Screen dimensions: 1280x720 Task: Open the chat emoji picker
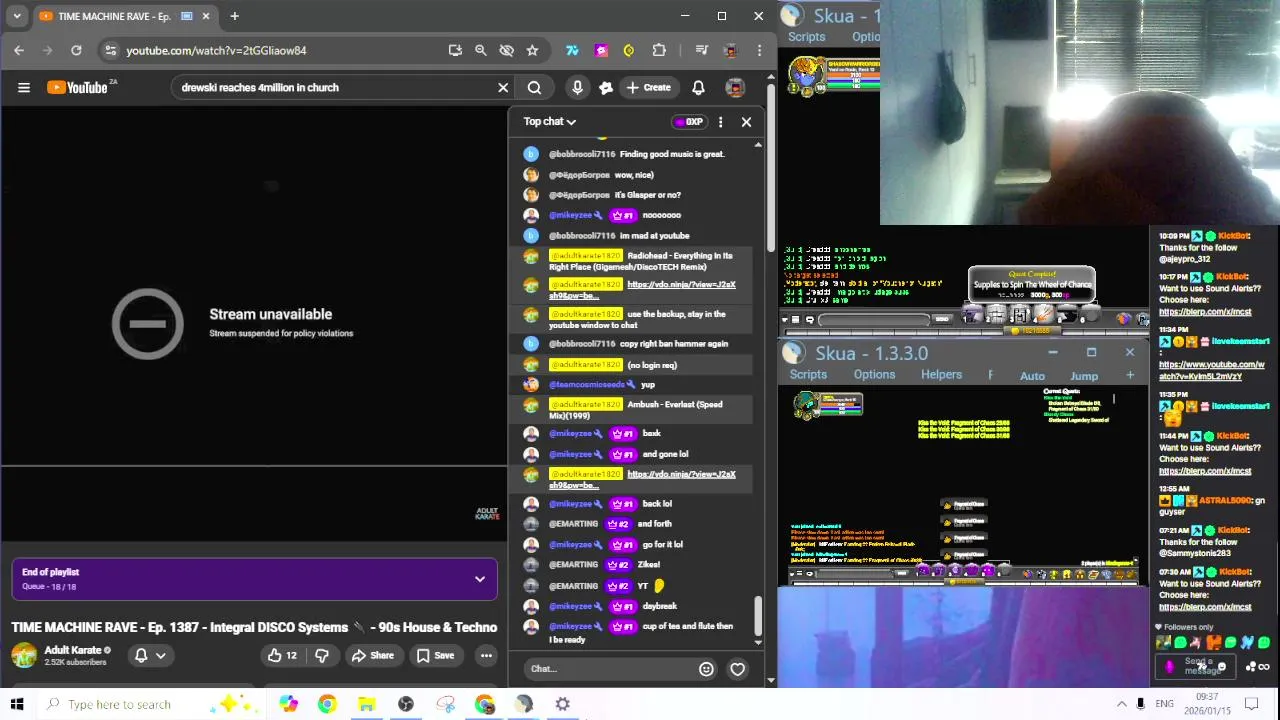pos(706,669)
